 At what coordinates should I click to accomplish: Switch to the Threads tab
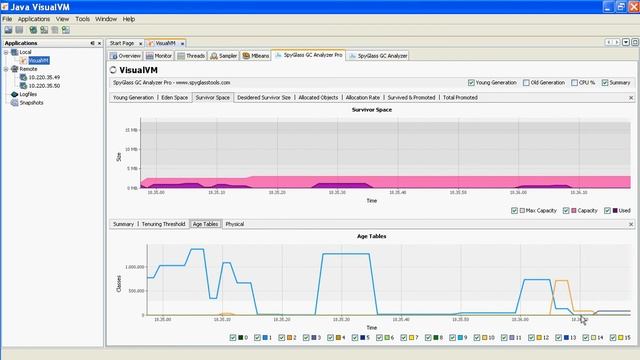click(x=191, y=56)
